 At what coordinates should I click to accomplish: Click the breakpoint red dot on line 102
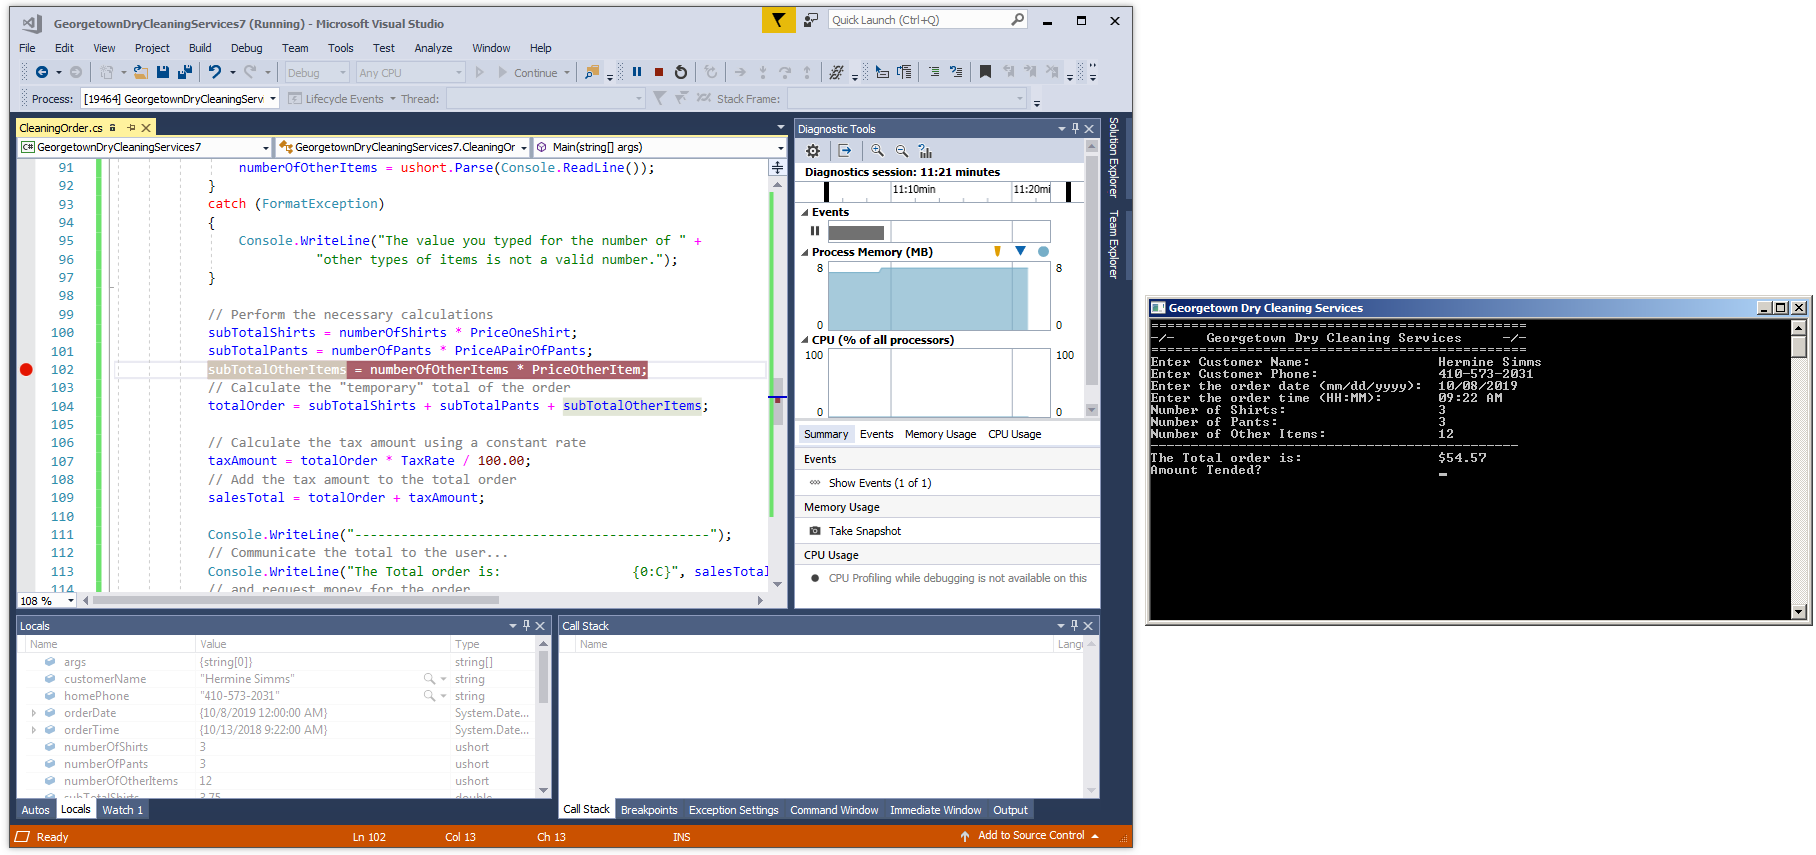coord(26,369)
